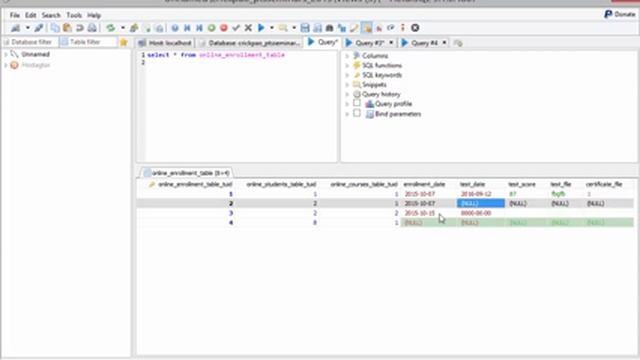Click the round black stop icon

(415, 28)
